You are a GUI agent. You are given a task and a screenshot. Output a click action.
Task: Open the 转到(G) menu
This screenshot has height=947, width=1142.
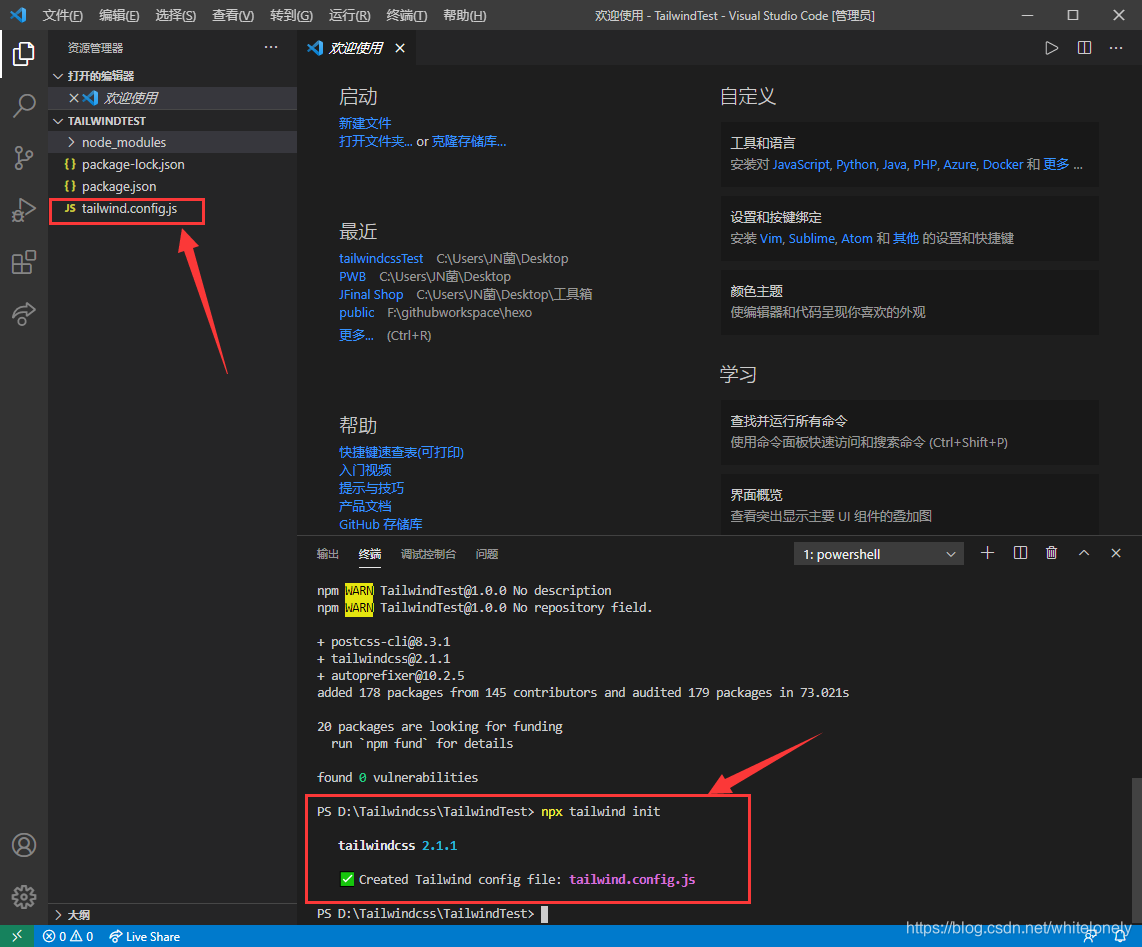tap(291, 15)
